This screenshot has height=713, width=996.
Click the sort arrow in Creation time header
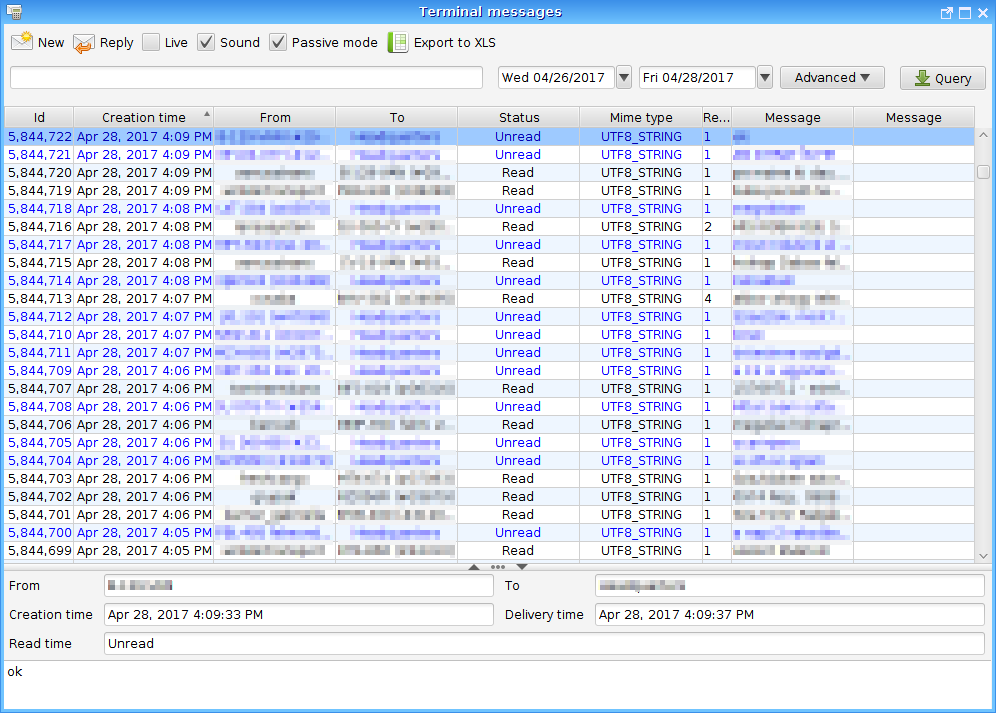[207, 114]
